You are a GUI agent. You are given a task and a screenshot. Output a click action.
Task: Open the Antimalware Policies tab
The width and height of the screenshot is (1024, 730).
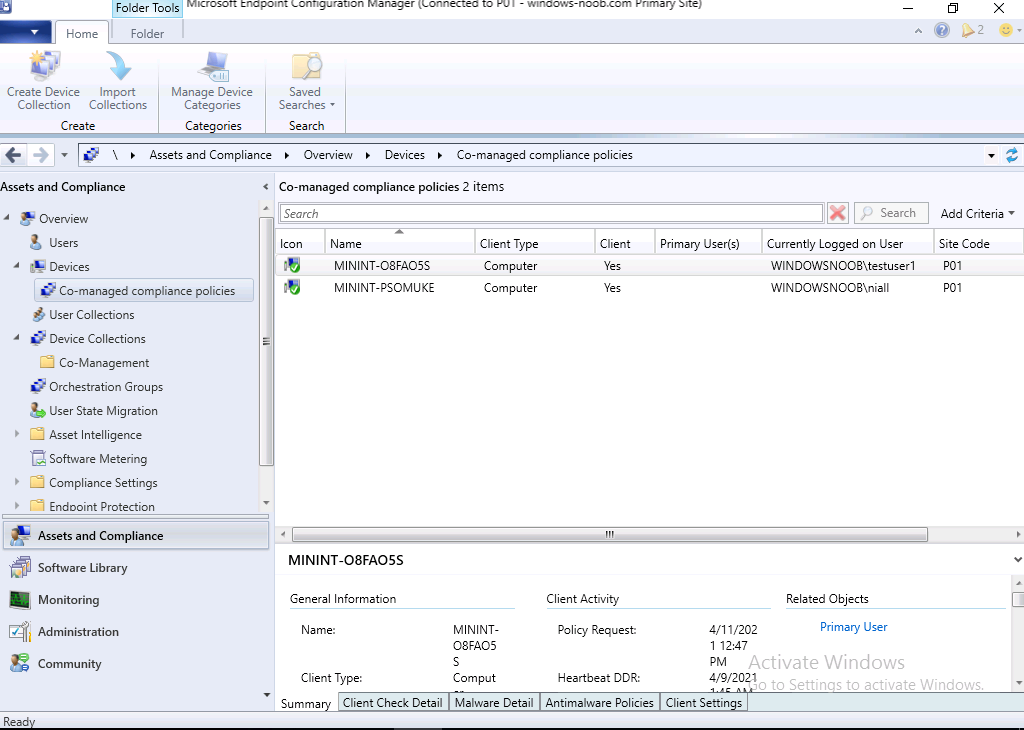(600, 703)
